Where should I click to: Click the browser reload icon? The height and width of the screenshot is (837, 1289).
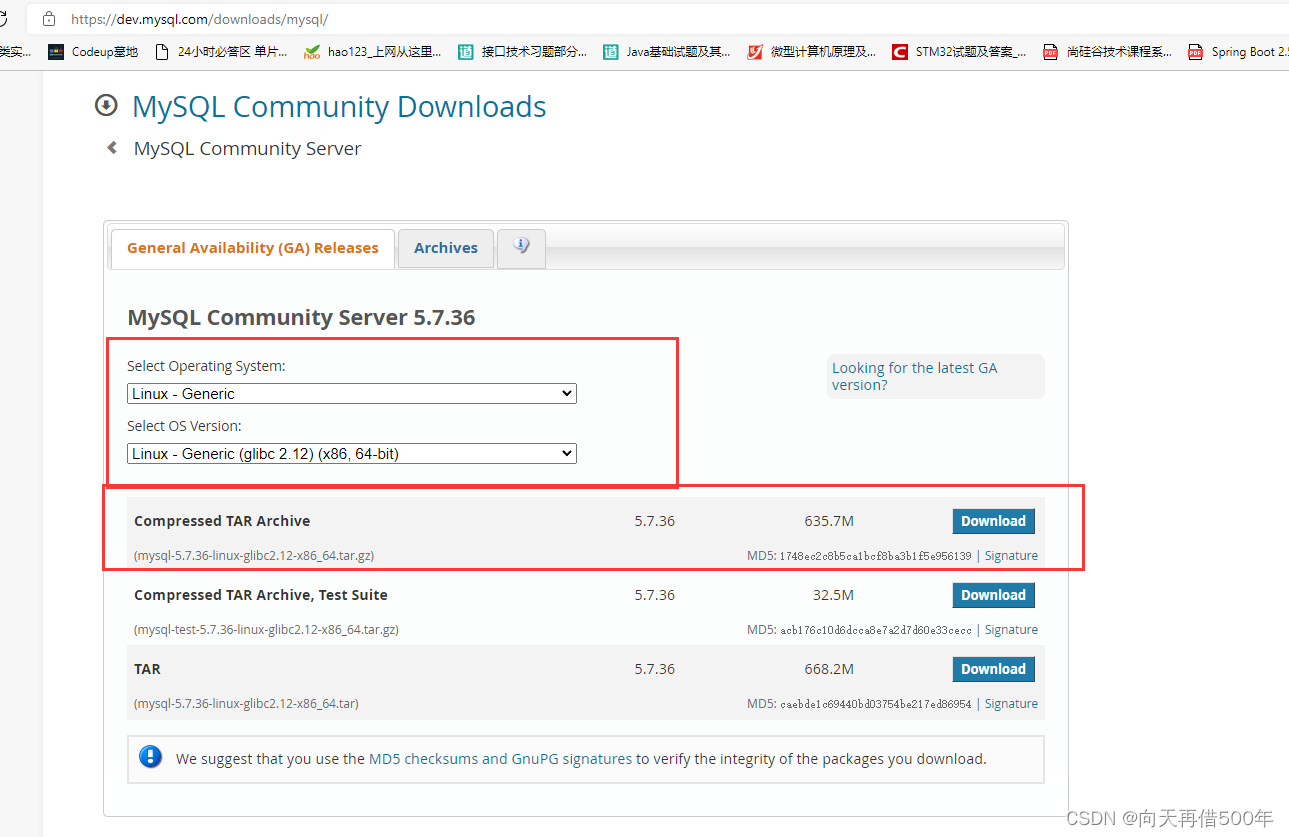pos(4,19)
